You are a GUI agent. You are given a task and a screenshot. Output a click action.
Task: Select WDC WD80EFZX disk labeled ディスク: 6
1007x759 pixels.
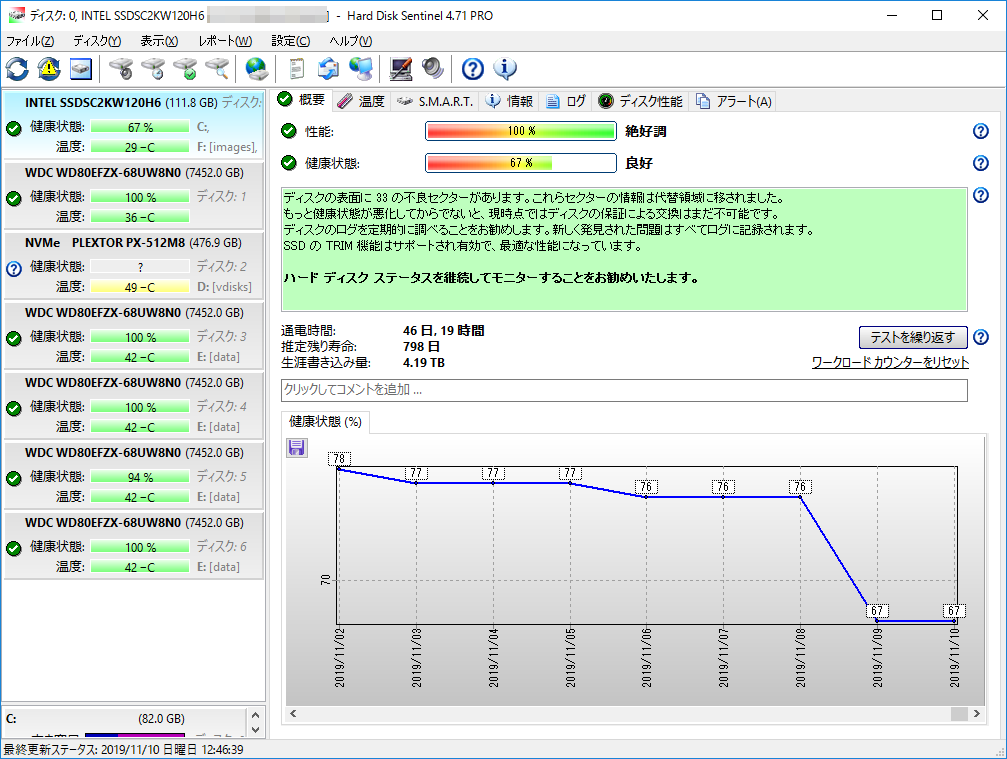[133, 546]
